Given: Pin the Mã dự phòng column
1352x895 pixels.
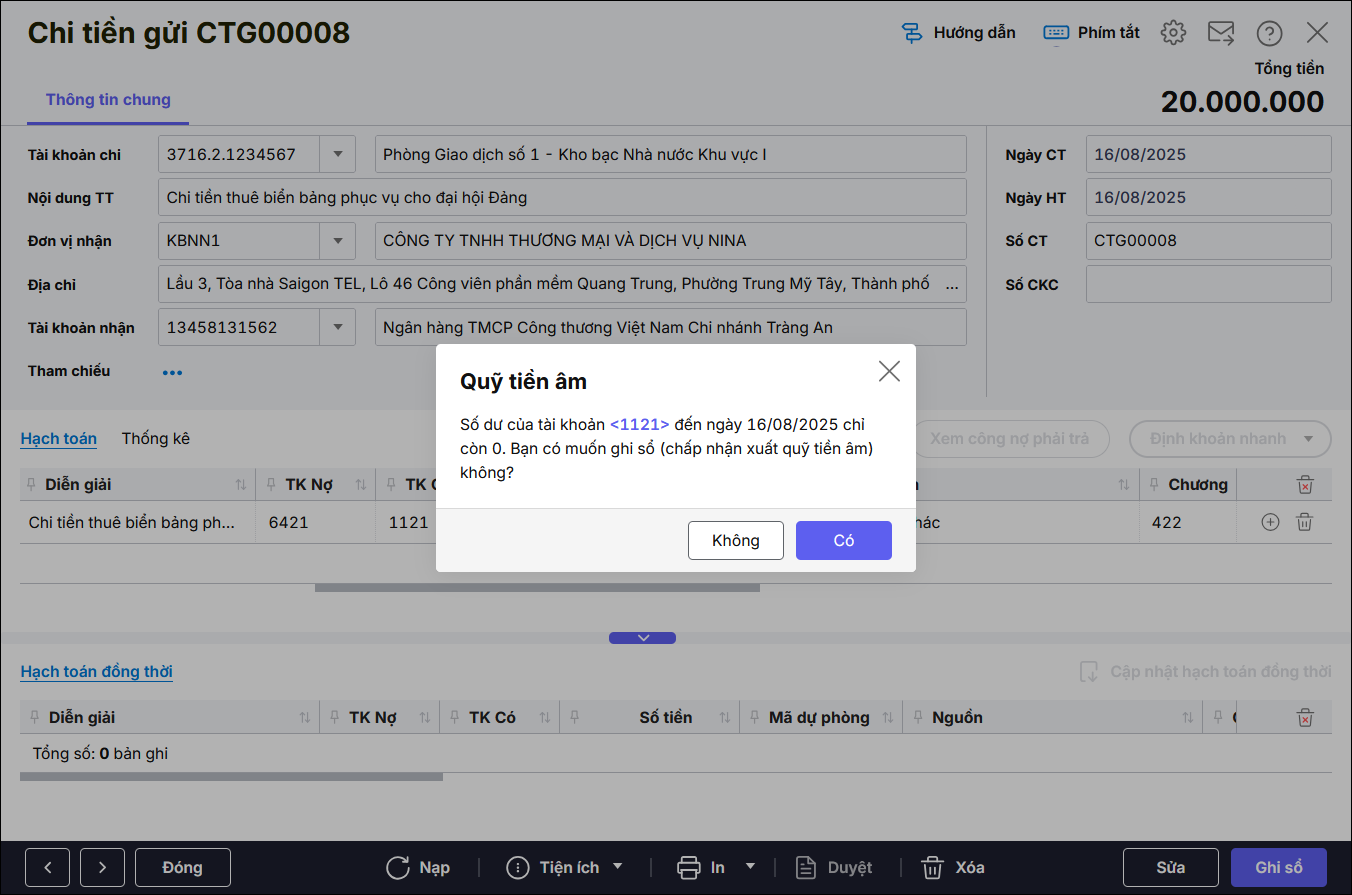Looking at the screenshot, I should pyautogui.click(x=754, y=717).
